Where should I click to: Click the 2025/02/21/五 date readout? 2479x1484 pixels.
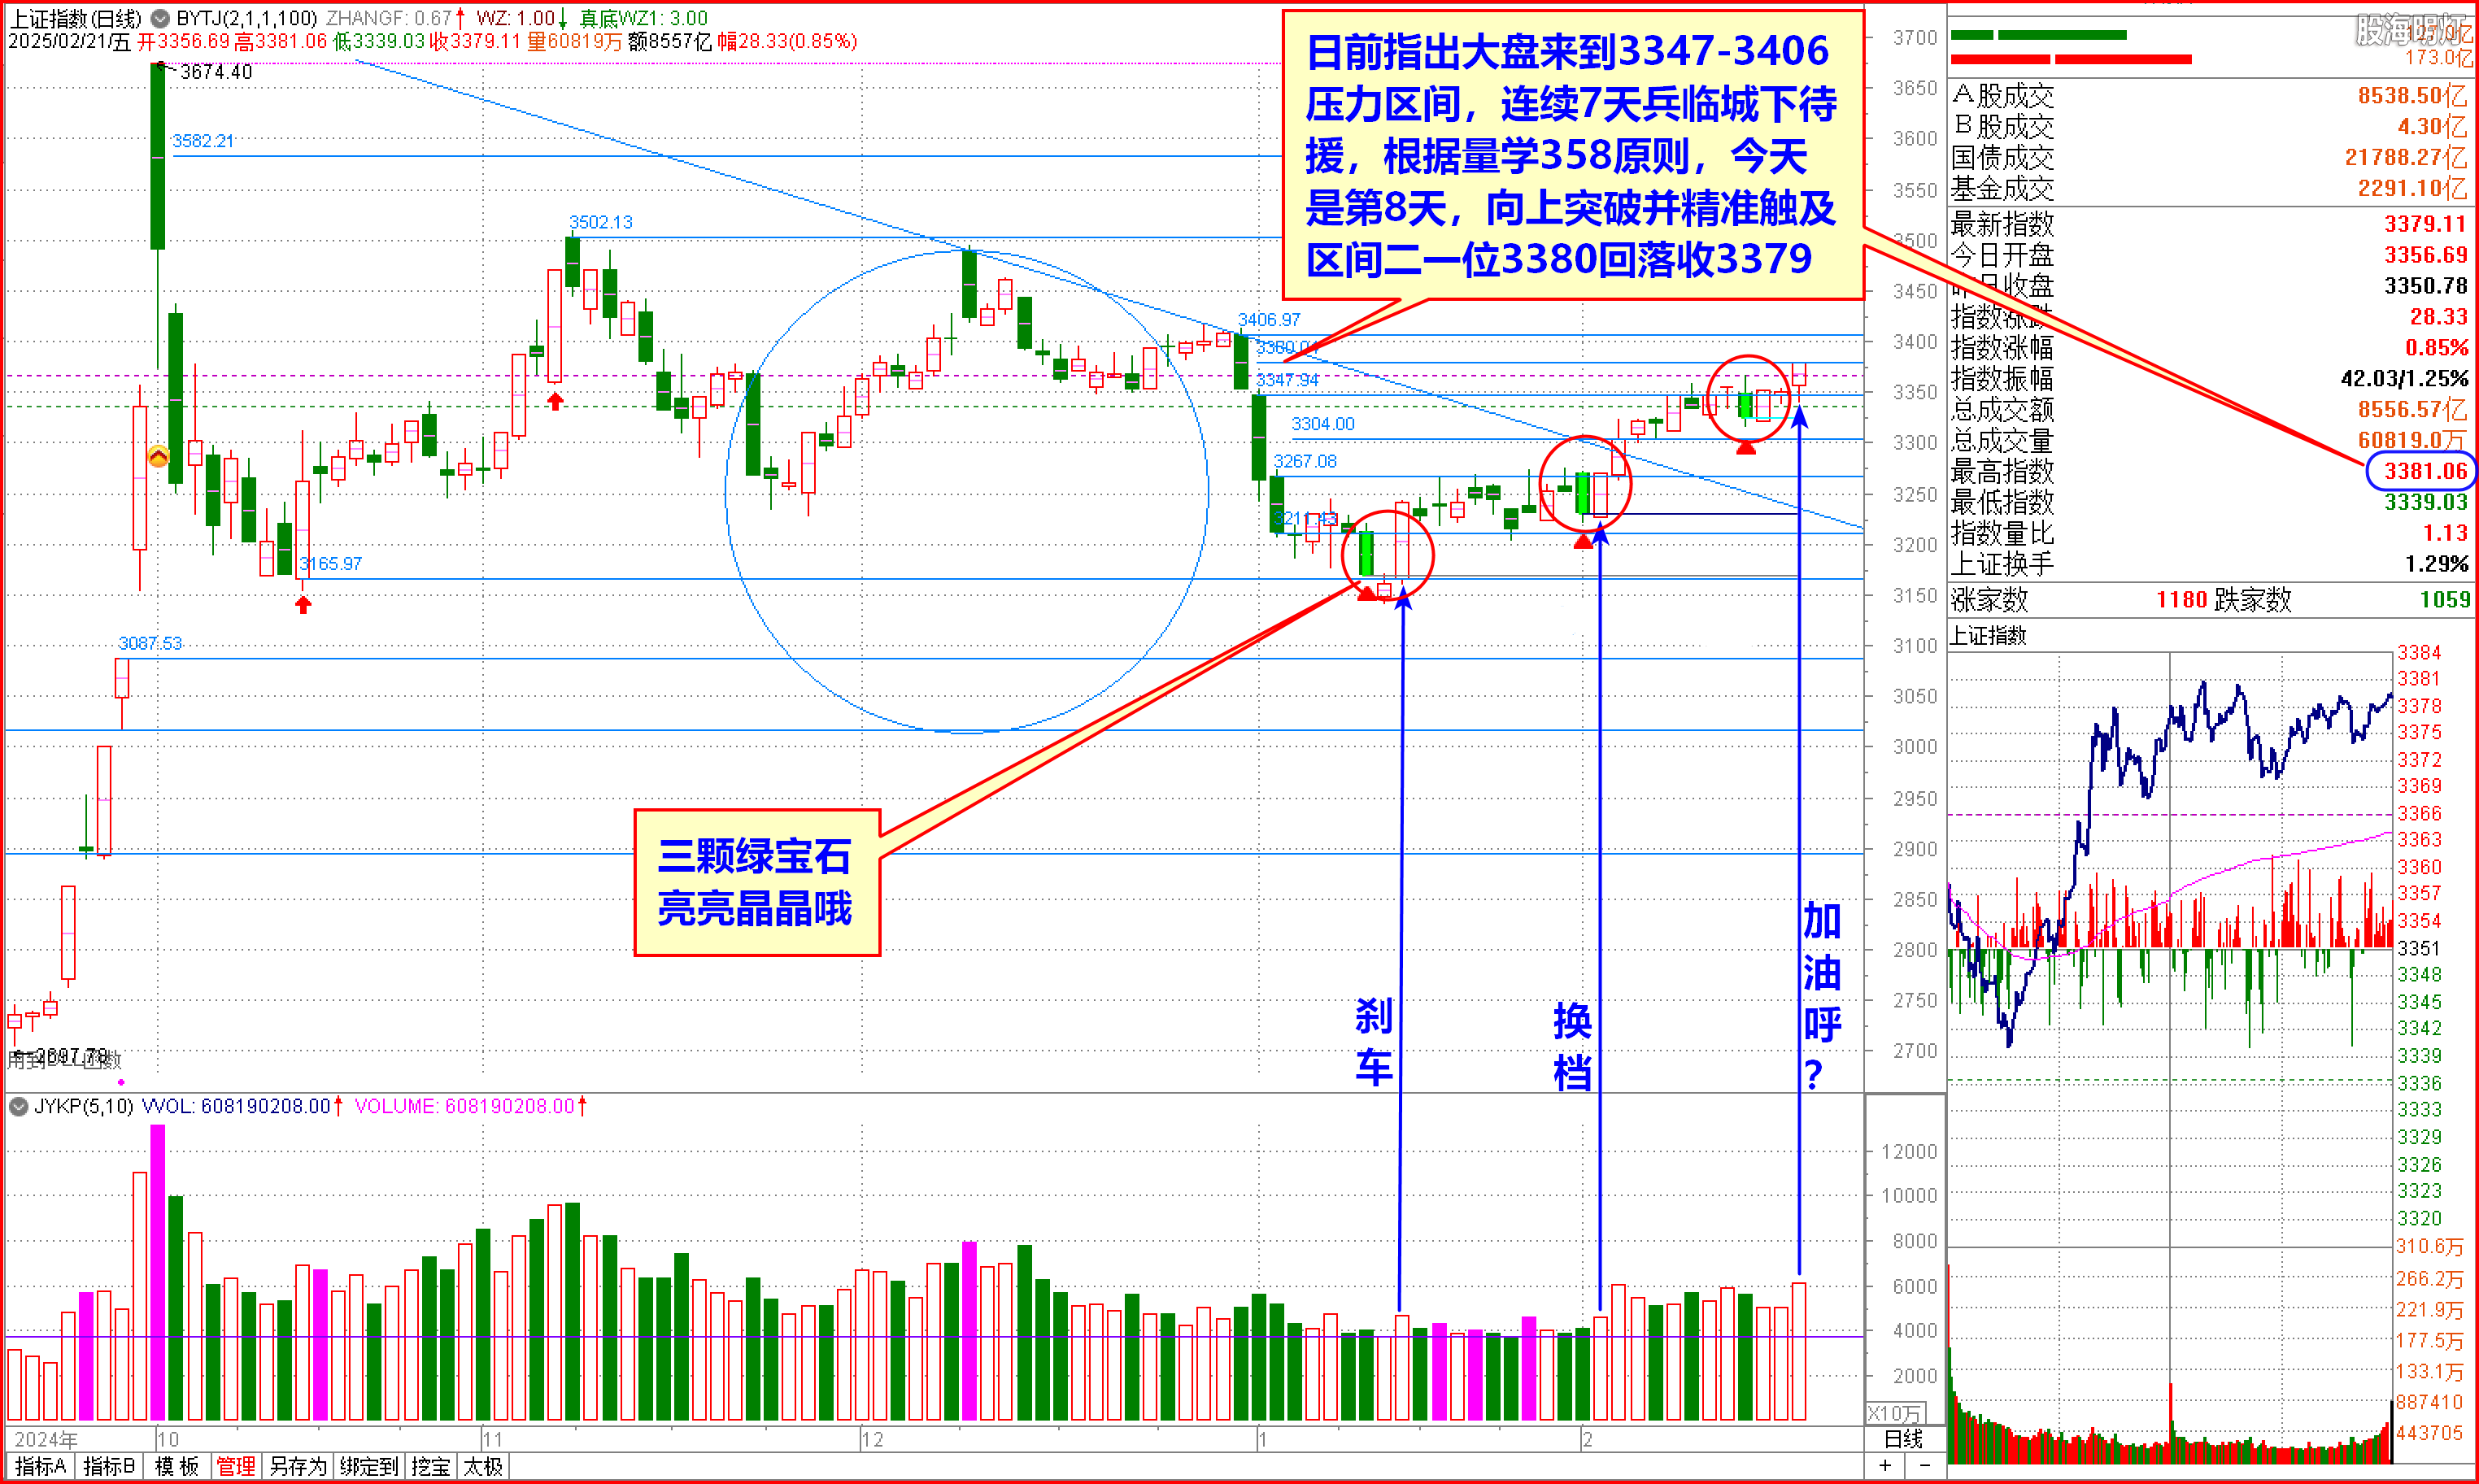point(69,41)
